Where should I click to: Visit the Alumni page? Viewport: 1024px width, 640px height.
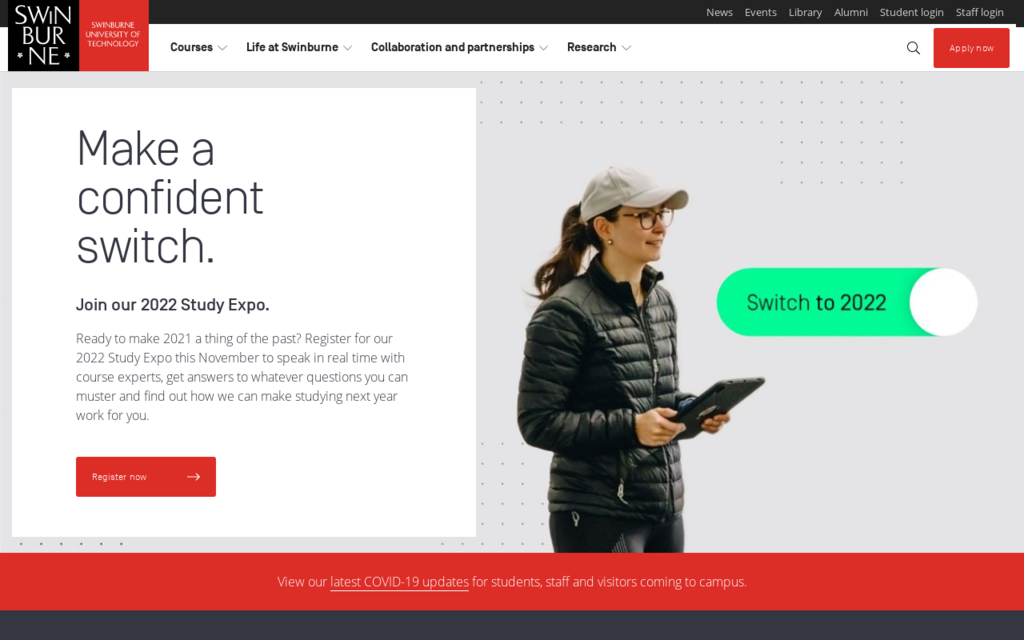tap(850, 12)
